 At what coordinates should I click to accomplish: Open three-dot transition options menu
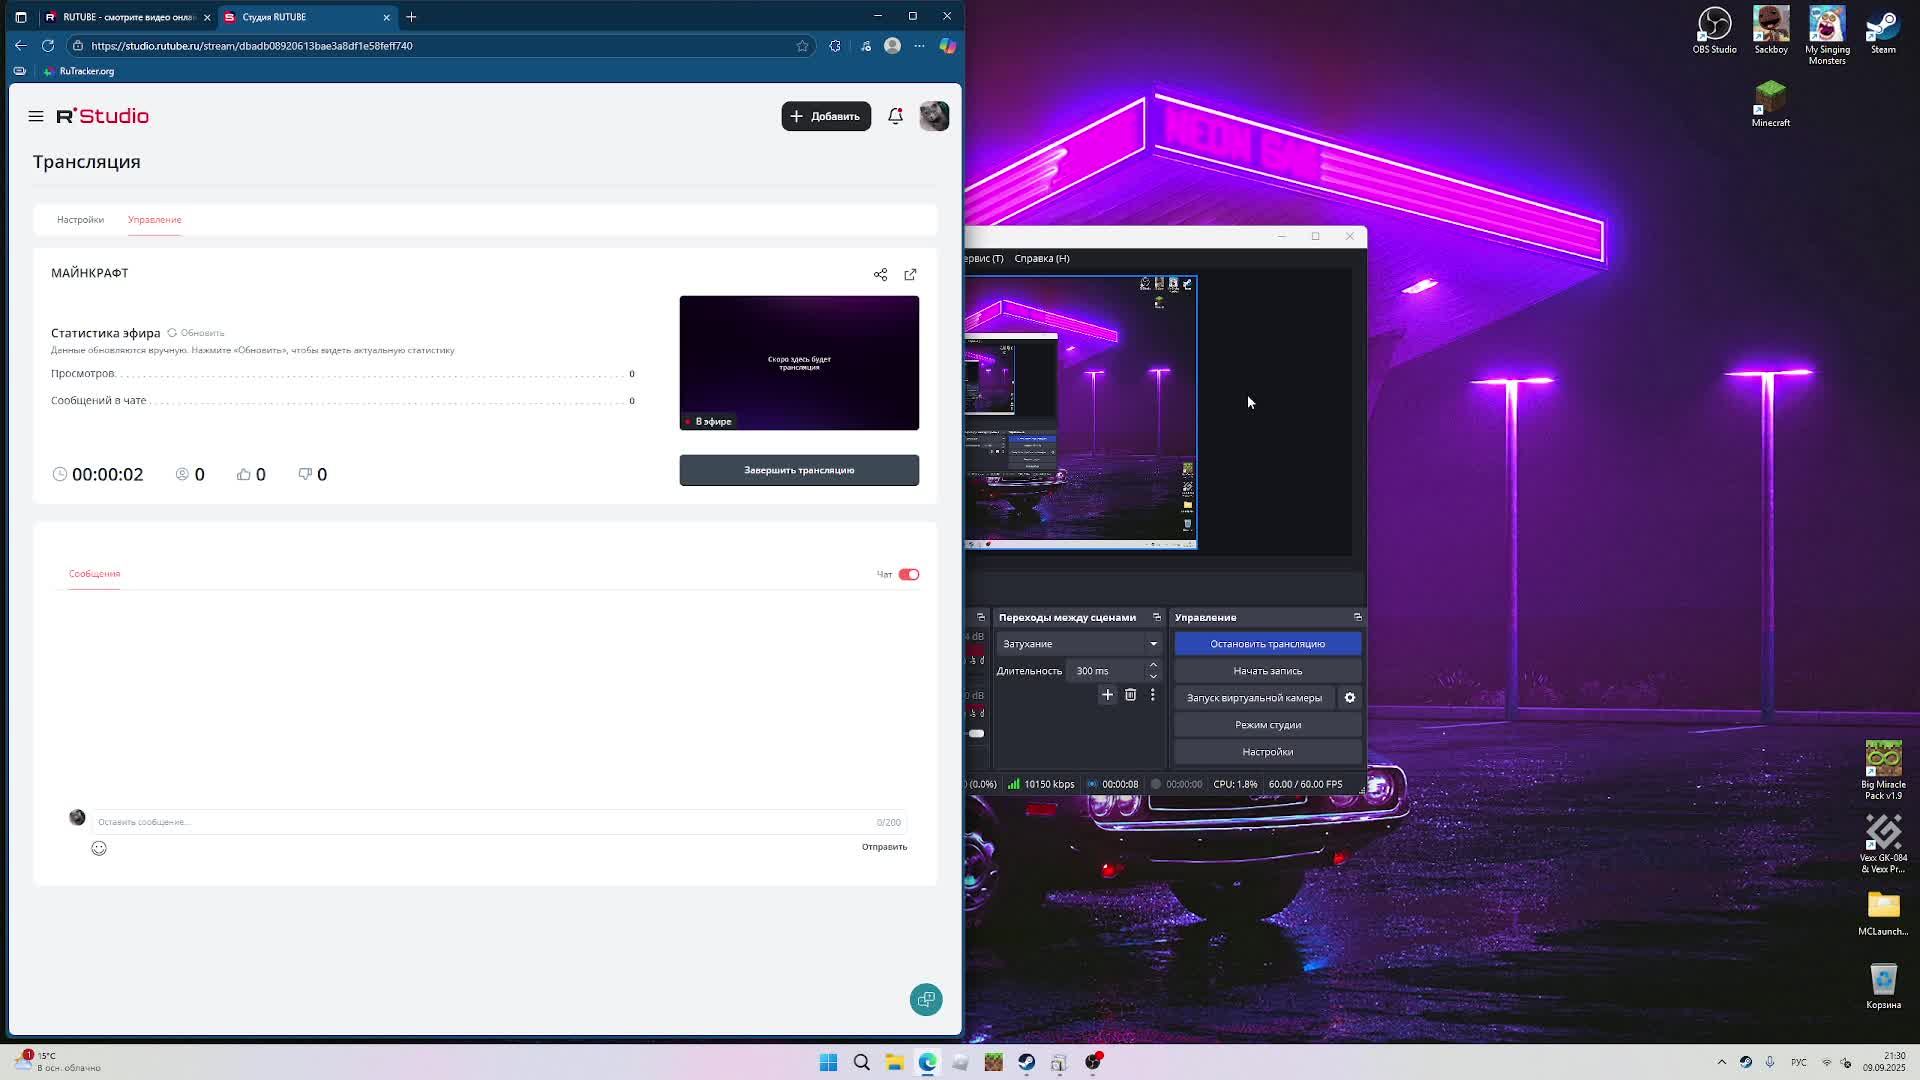tap(1152, 695)
